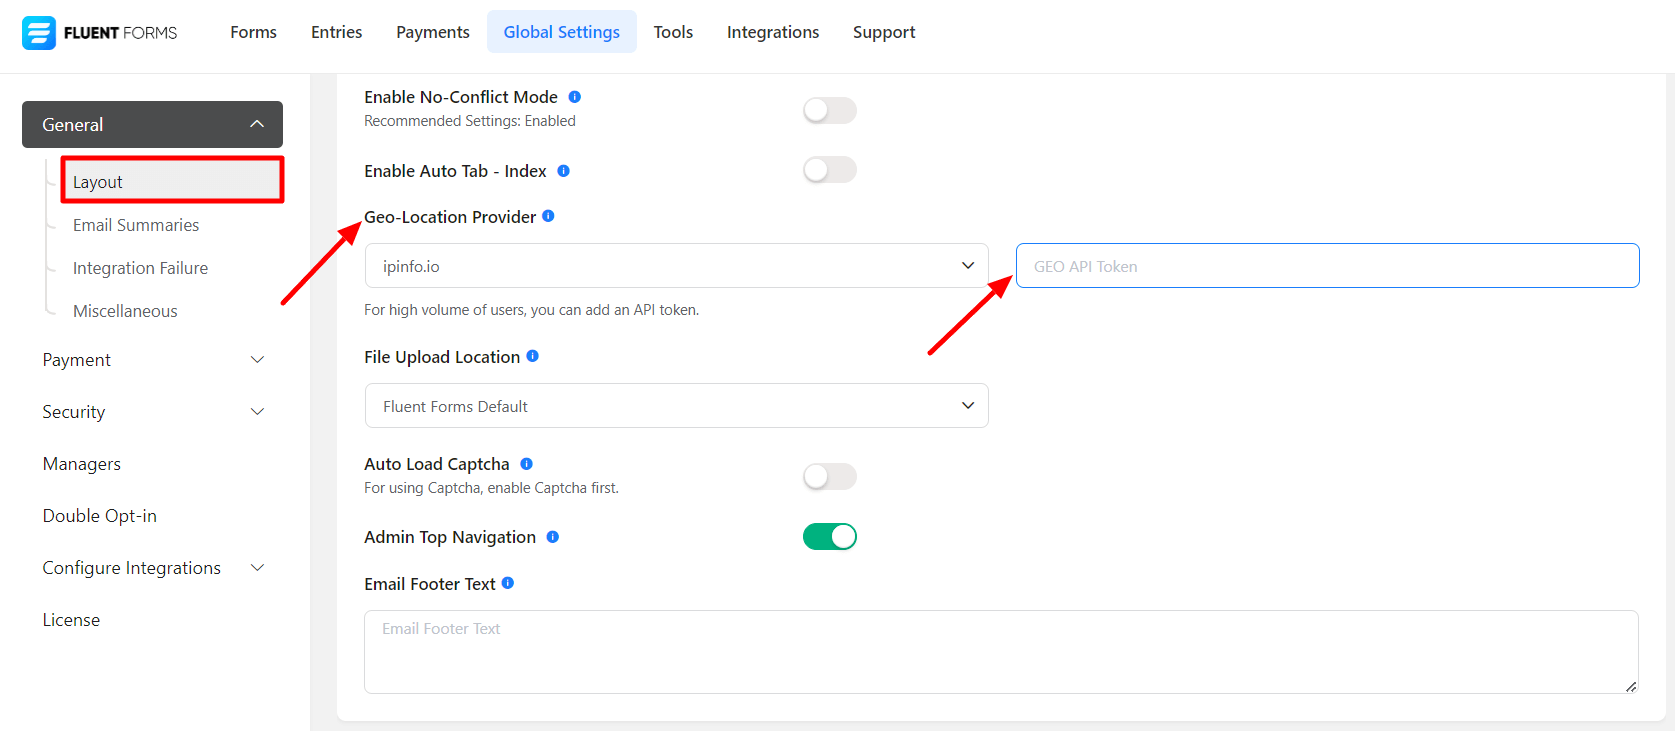Click info icon beside Email Footer Text
The width and height of the screenshot is (1675, 731).
click(x=508, y=583)
